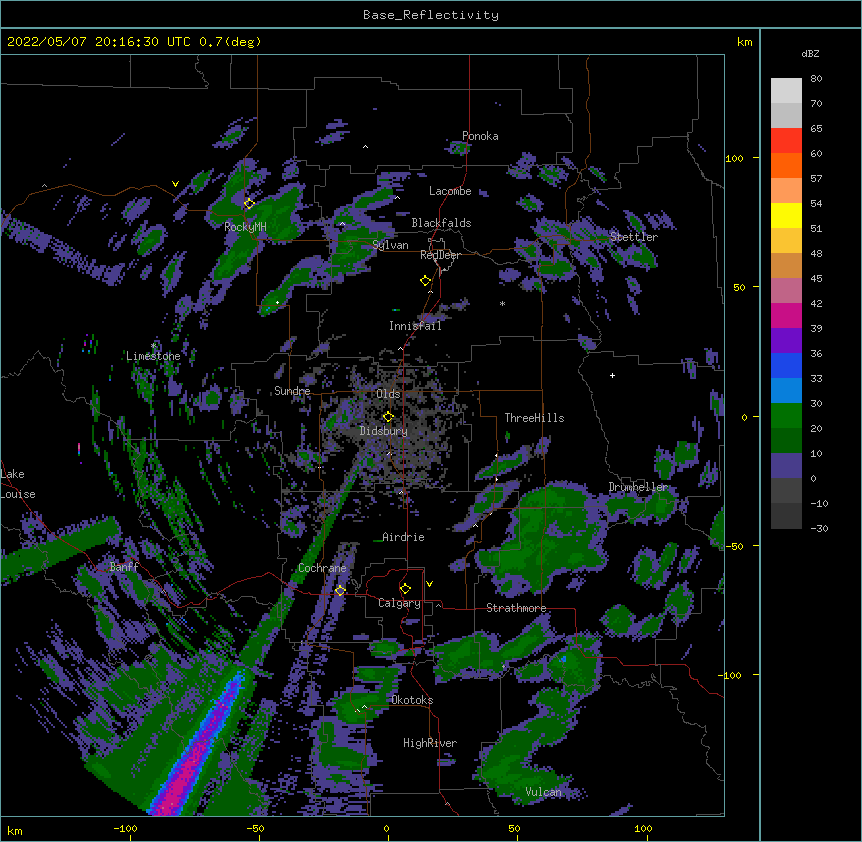
Task: Click the Ponoka city label
Action: (480, 136)
